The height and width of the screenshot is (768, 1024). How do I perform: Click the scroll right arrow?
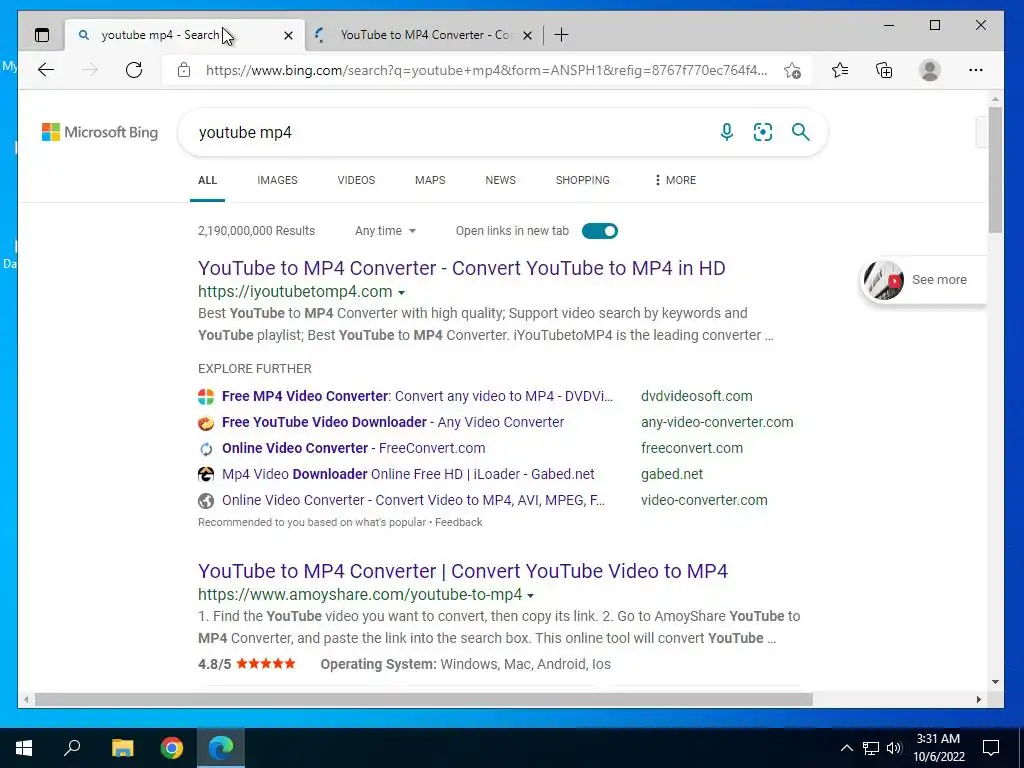[978, 699]
